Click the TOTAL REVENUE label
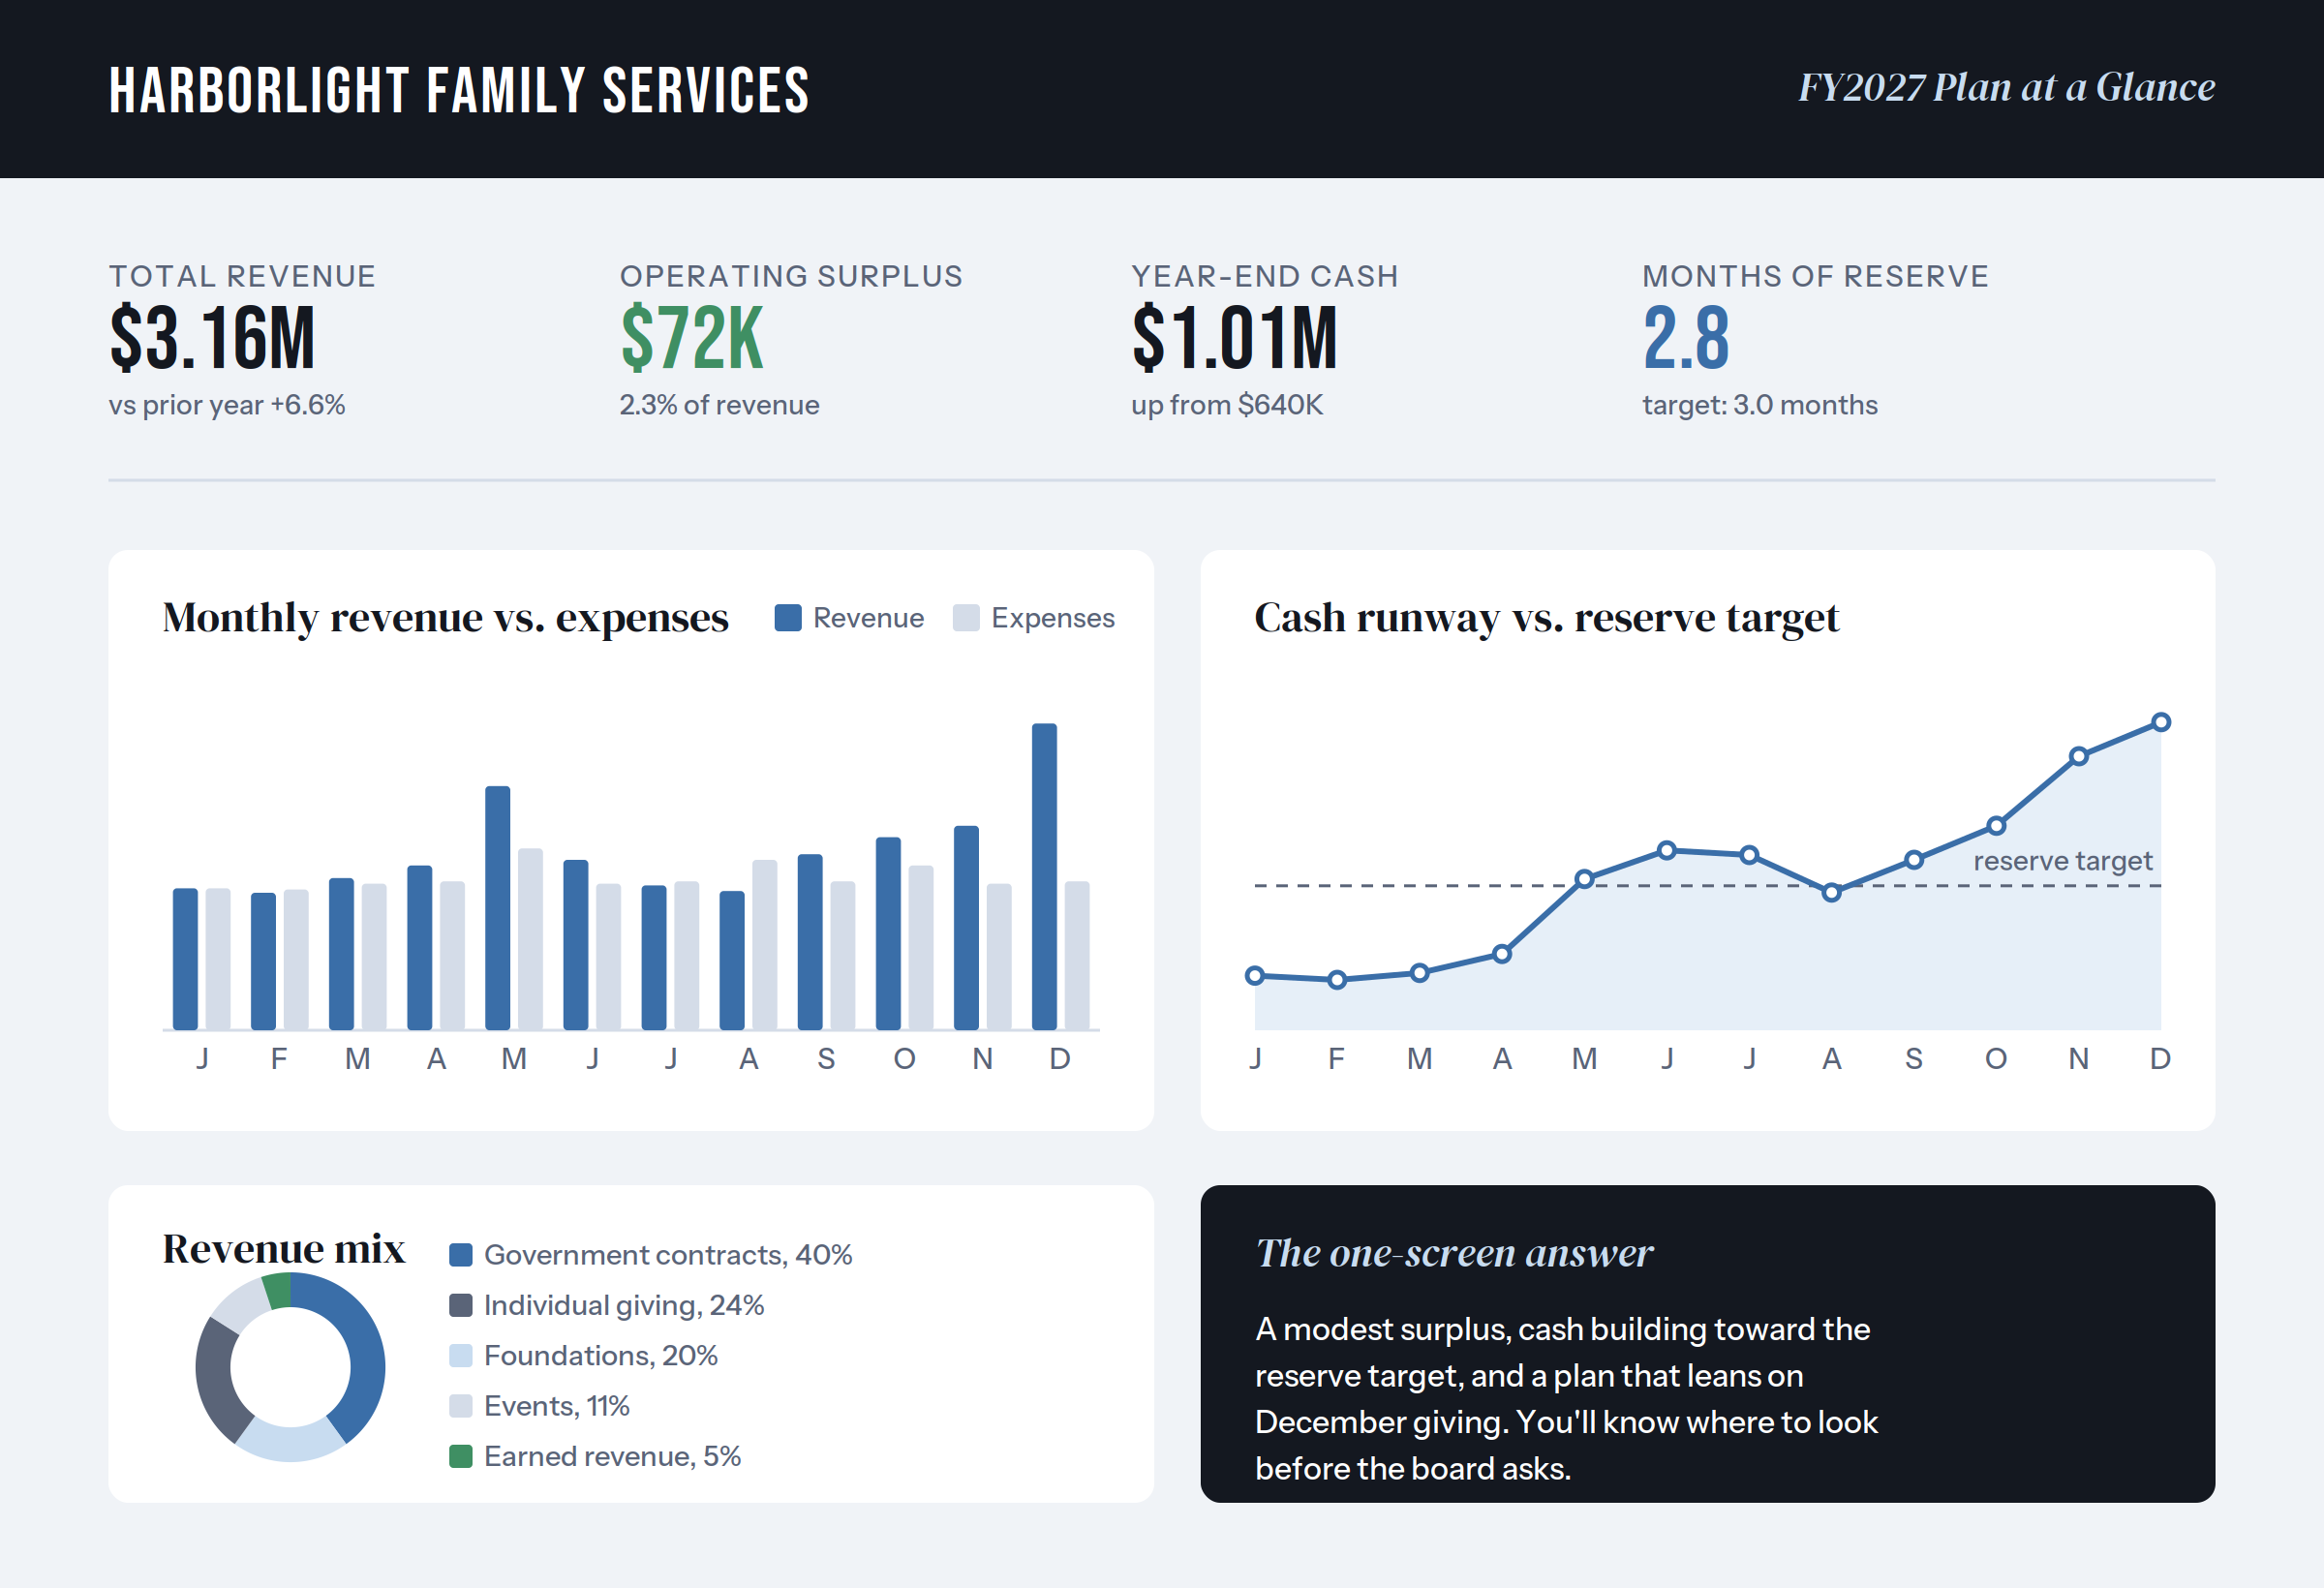 click(242, 276)
